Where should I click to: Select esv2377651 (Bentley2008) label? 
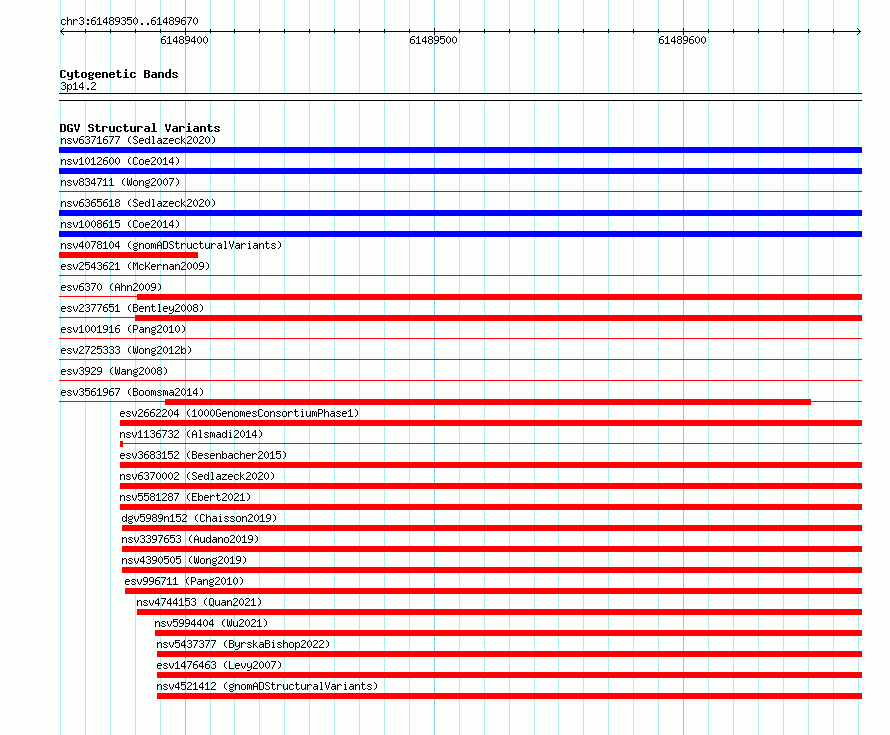coord(132,308)
